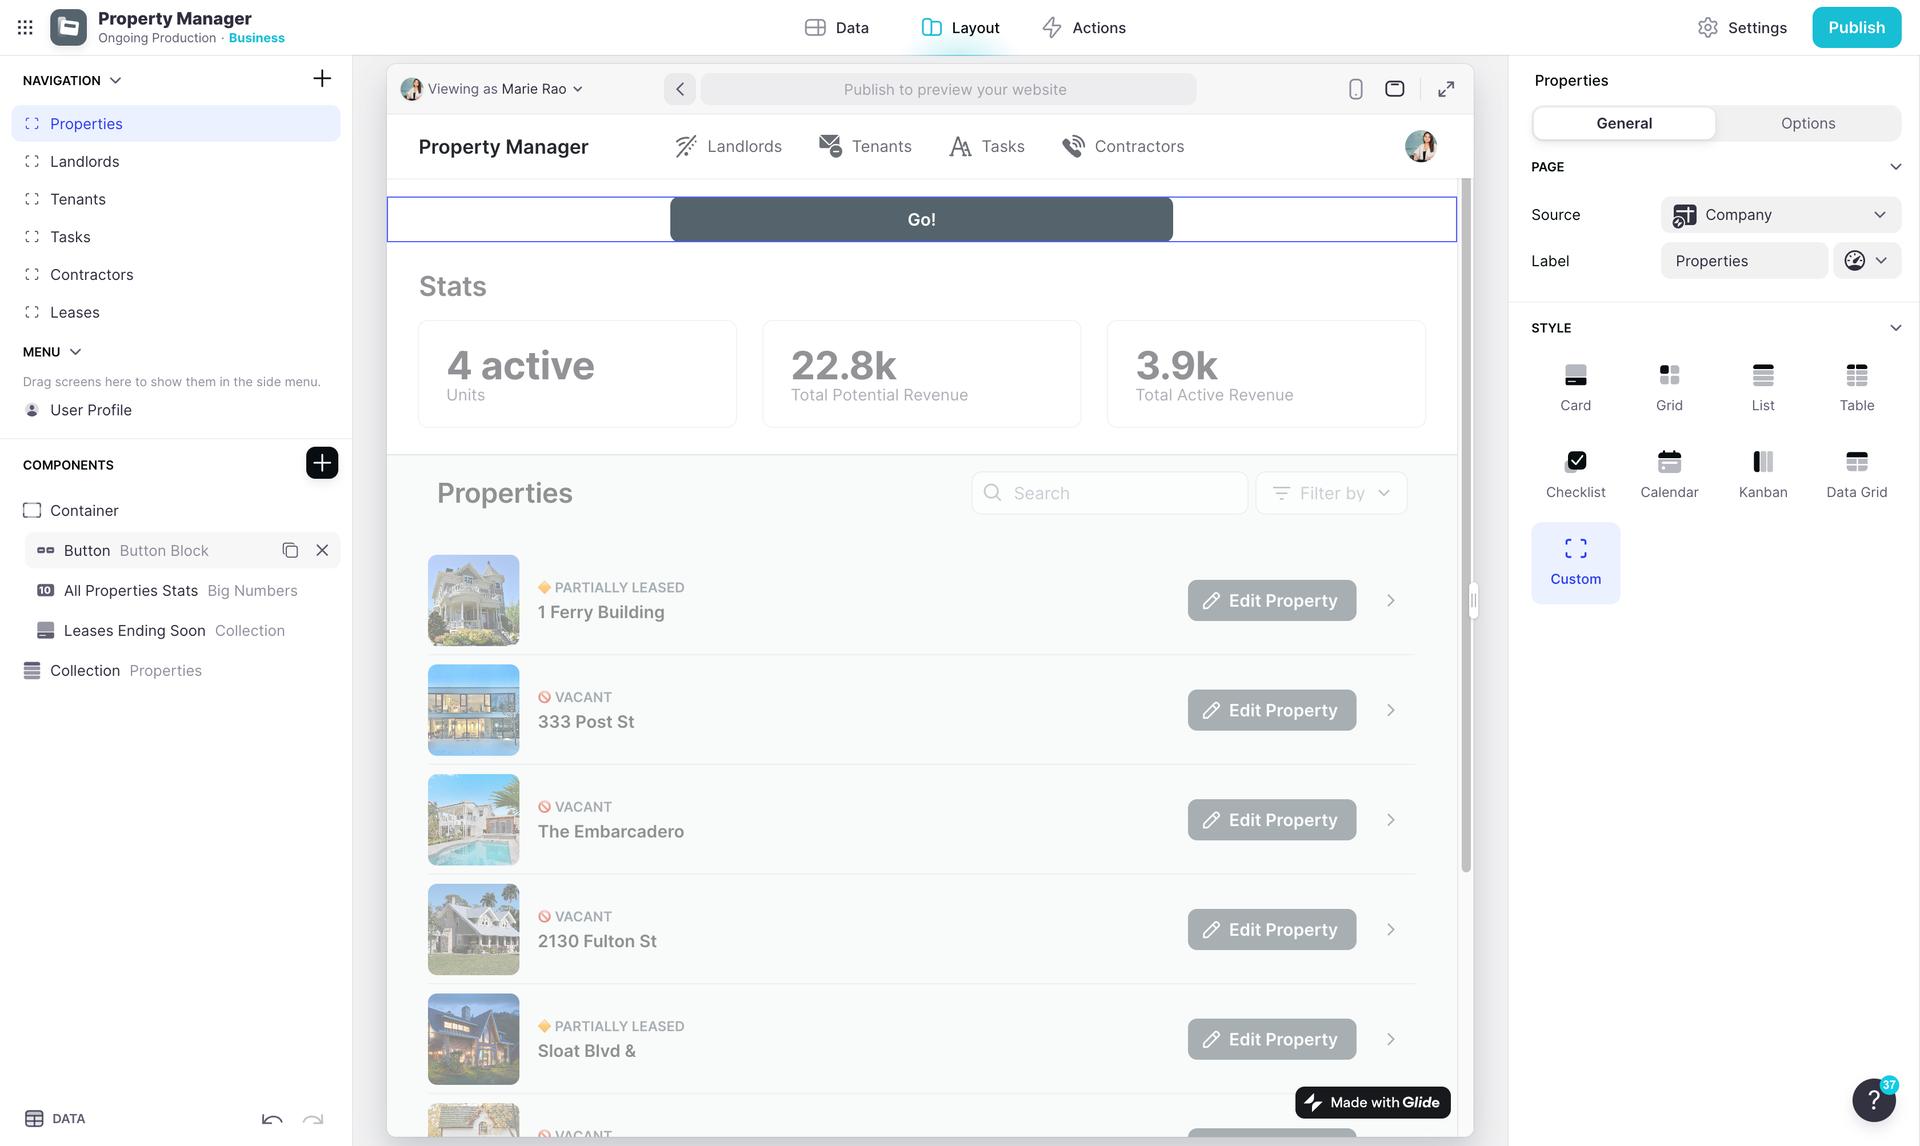Click Edit Property for 333 Post St
Viewport: 1920px width, 1146px height.
pyautogui.click(x=1271, y=710)
